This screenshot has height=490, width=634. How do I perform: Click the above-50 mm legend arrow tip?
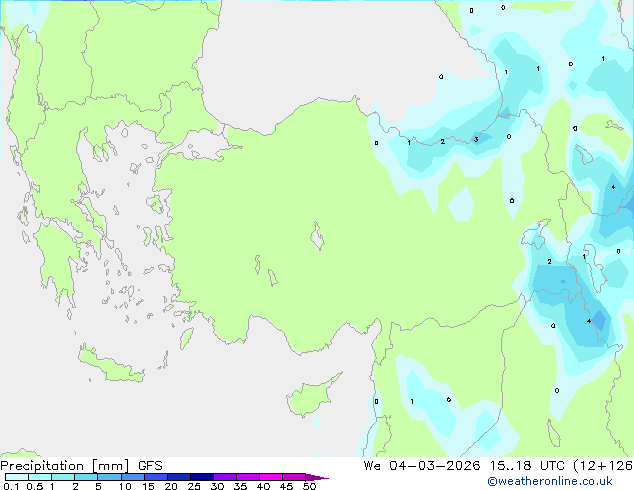point(317,477)
